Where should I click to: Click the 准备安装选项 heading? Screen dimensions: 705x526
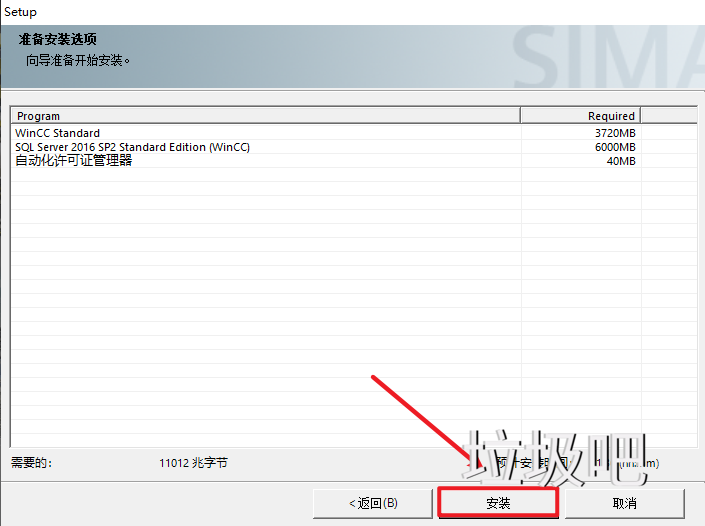click(57, 40)
